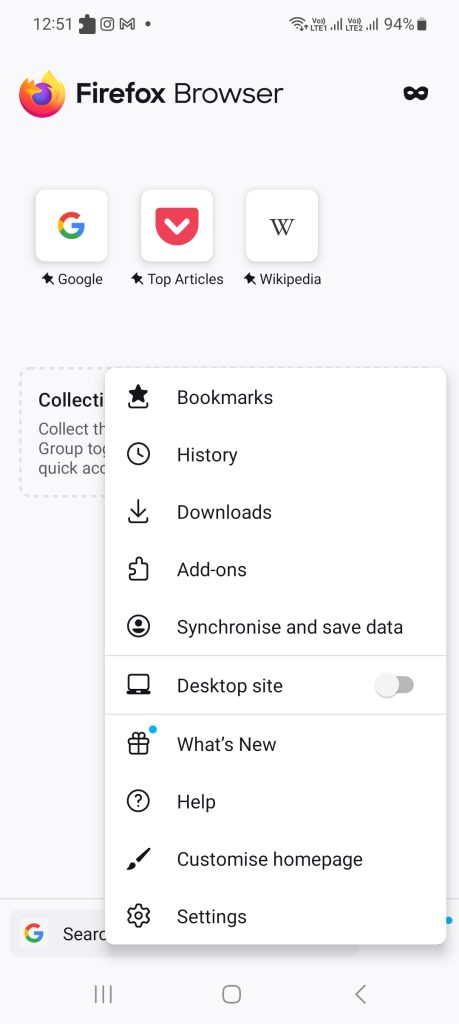Tap the puzzle-piece notification status icon
The width and height of the screenshot is (459, 1024).
pos(87,24)
